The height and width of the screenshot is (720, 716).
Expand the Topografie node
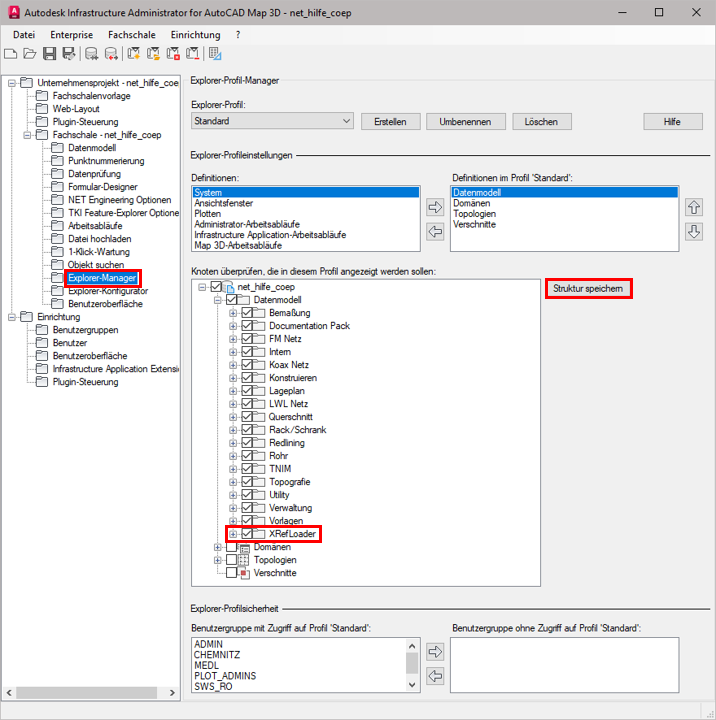pyautogui.click(x=233, y=482)
